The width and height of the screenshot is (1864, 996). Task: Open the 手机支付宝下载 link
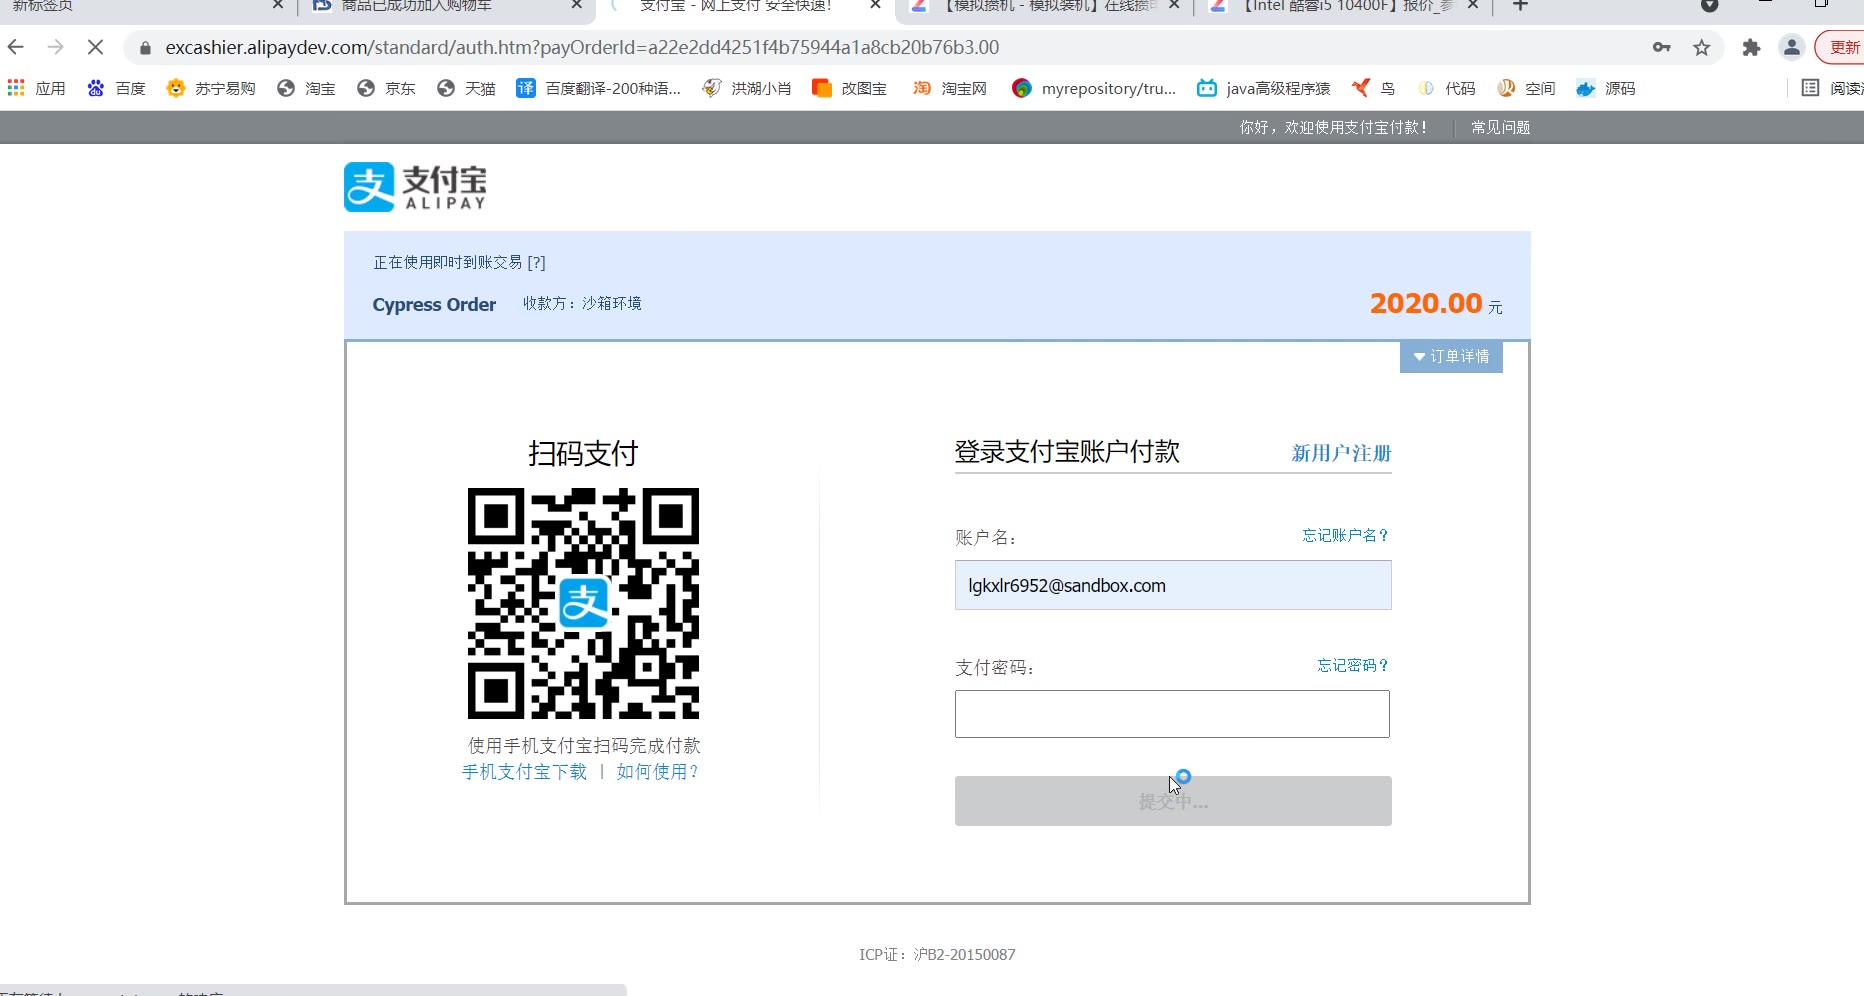tap(524, 771)
